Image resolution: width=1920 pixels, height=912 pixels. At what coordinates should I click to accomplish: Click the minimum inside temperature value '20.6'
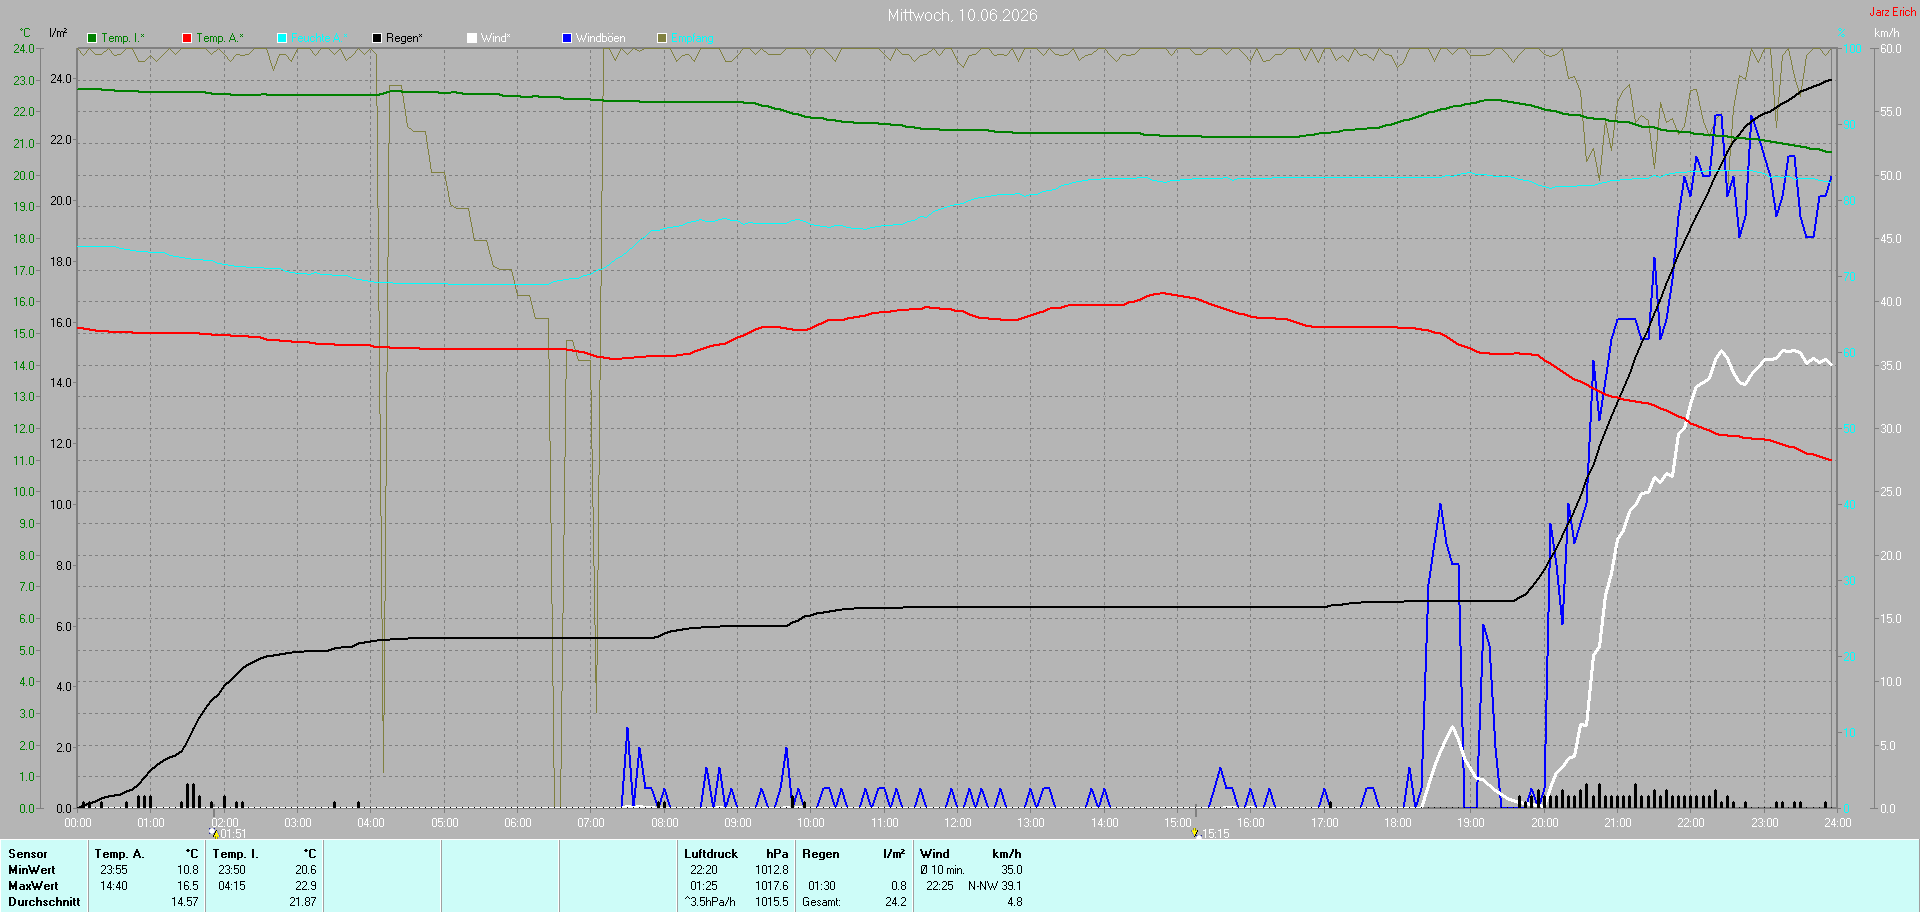tap(306, 870)
